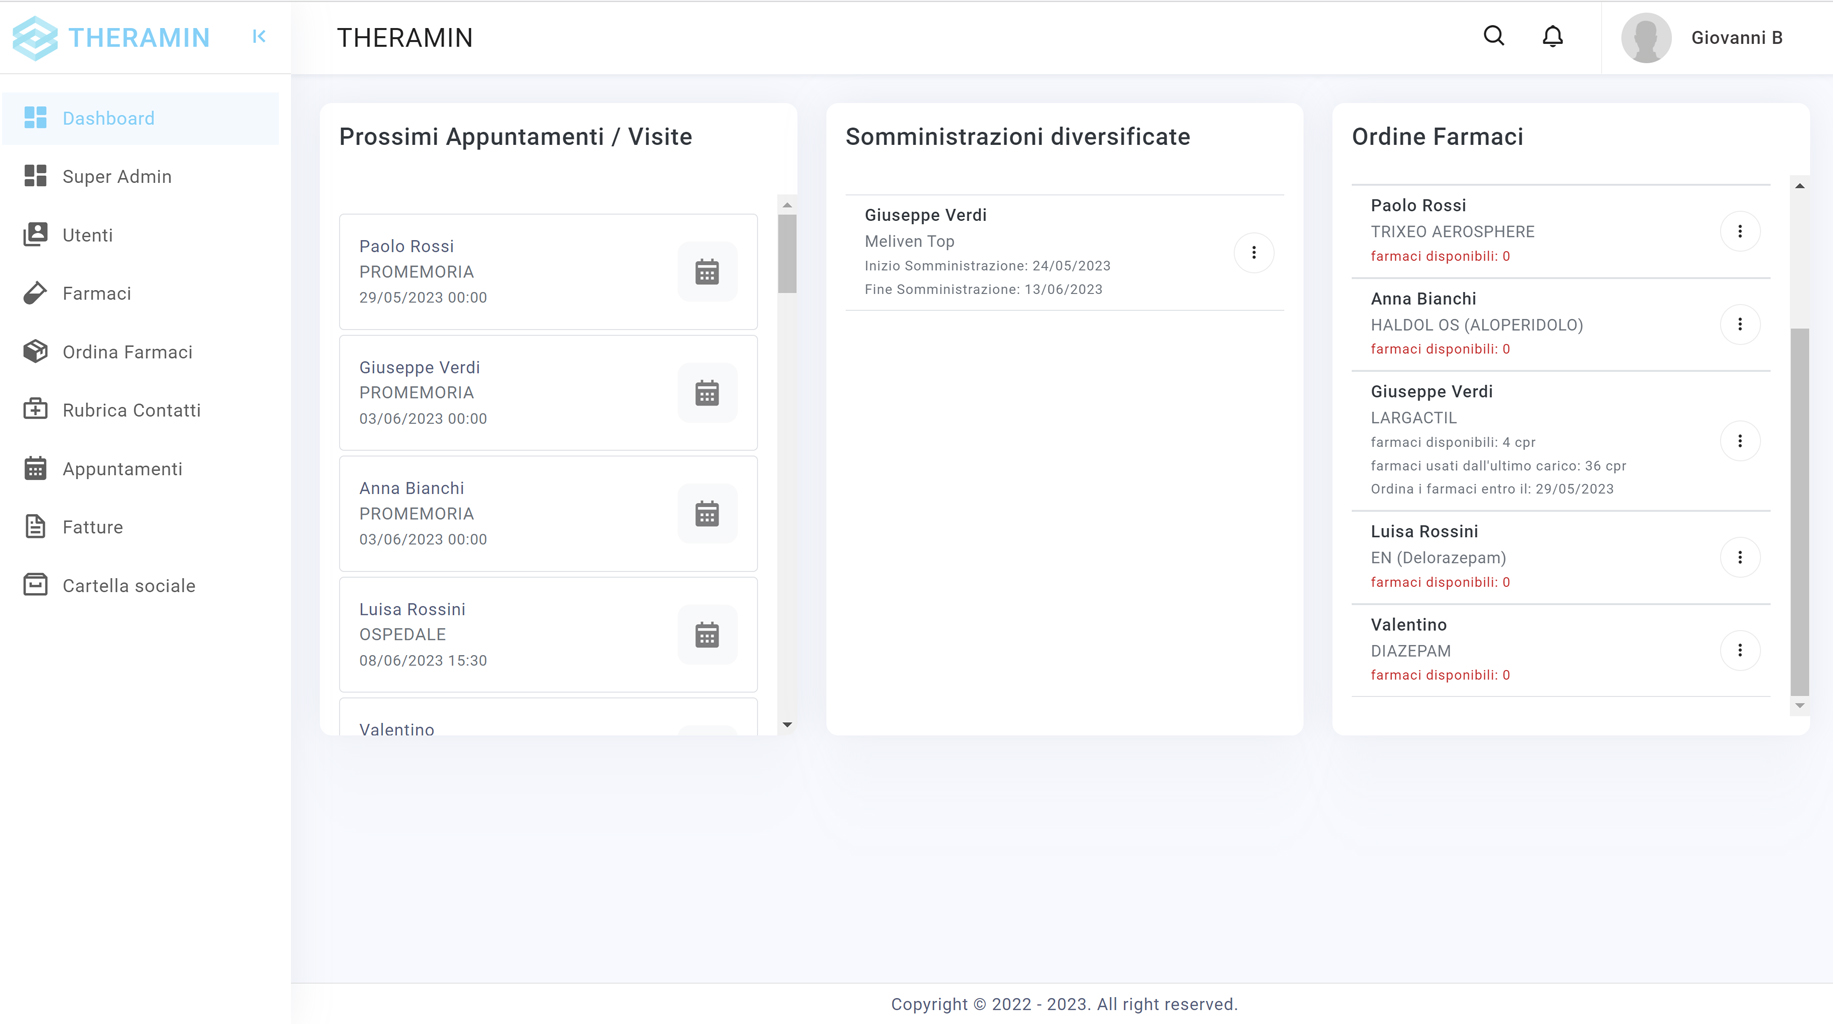The image size is (1833, 1024).
Task: Open the Fatture invoices section
Action: coord(92,527)
